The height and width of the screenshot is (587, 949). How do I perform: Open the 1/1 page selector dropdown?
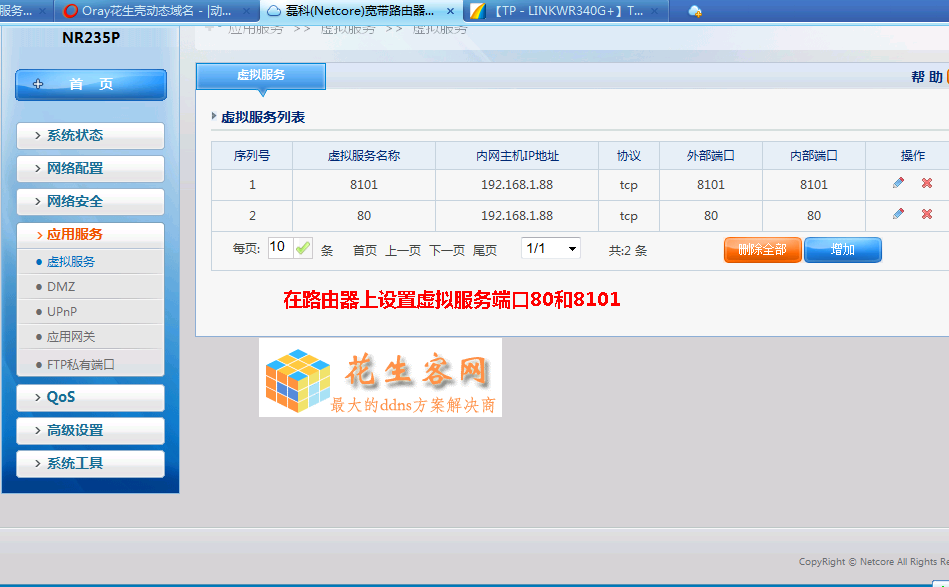tap(551, 248)
